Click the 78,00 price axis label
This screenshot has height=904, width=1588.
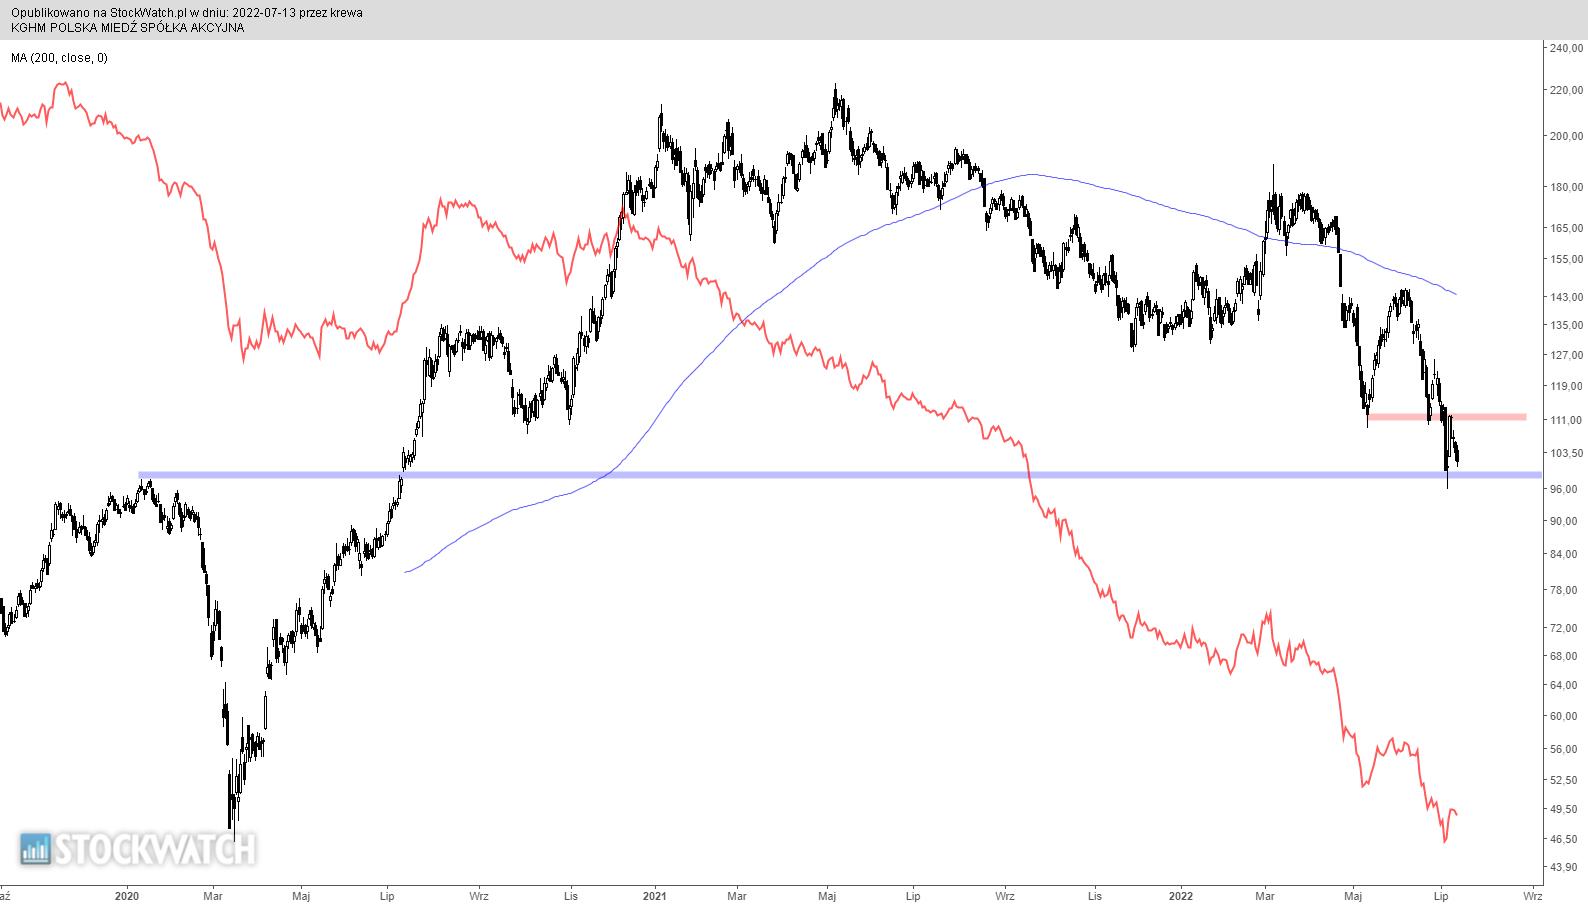pos(1564,591)
